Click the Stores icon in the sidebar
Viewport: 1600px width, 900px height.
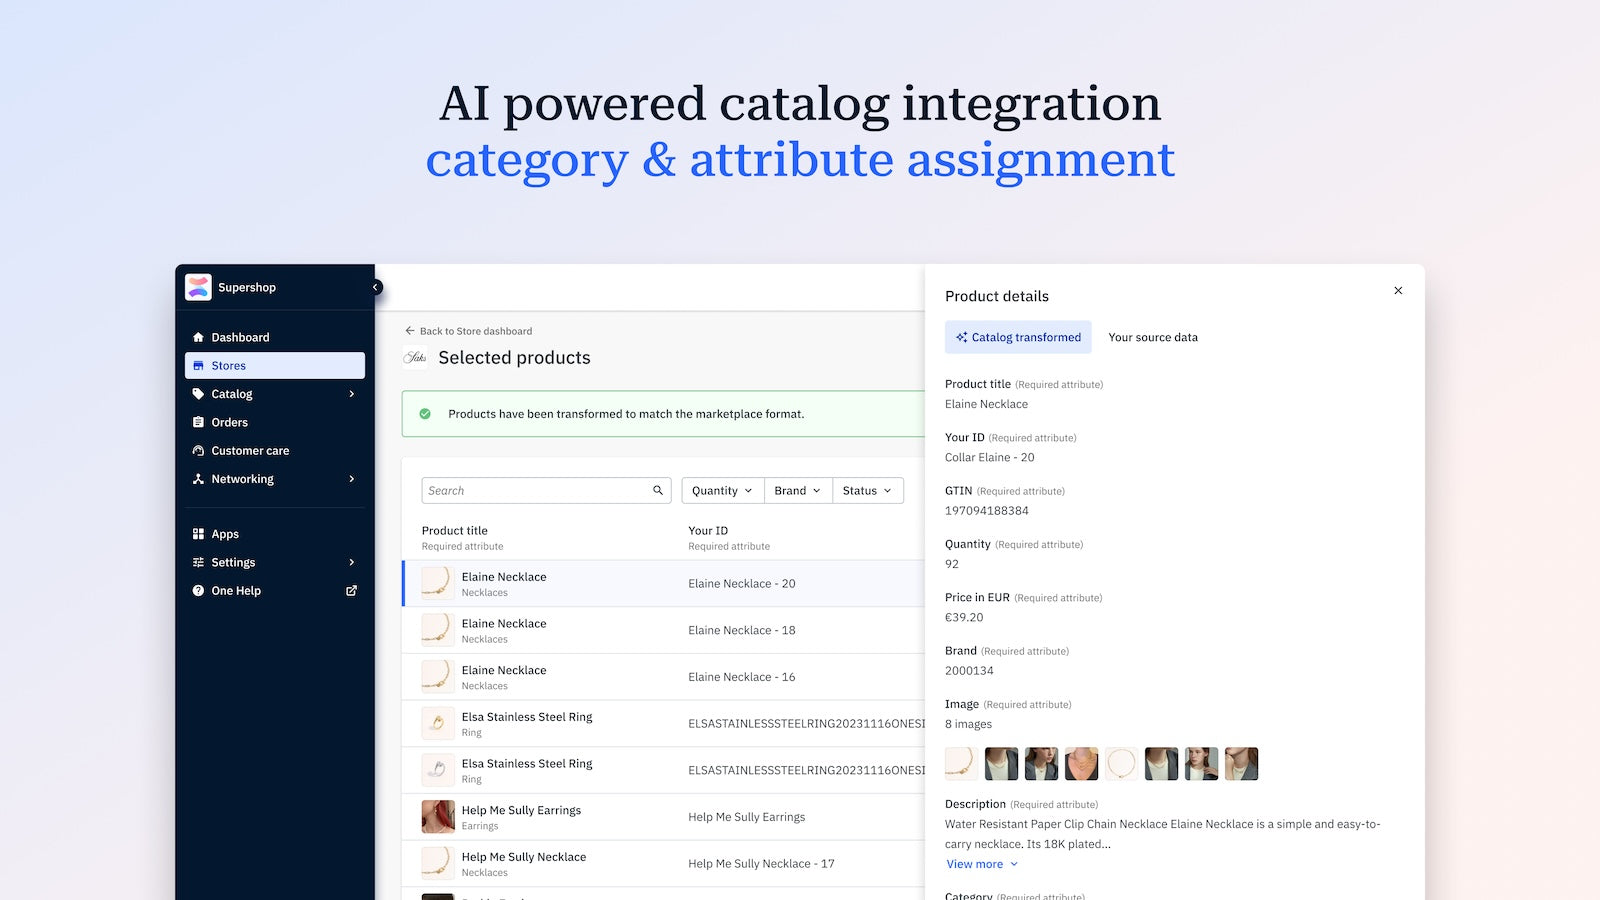pos(199,365)
